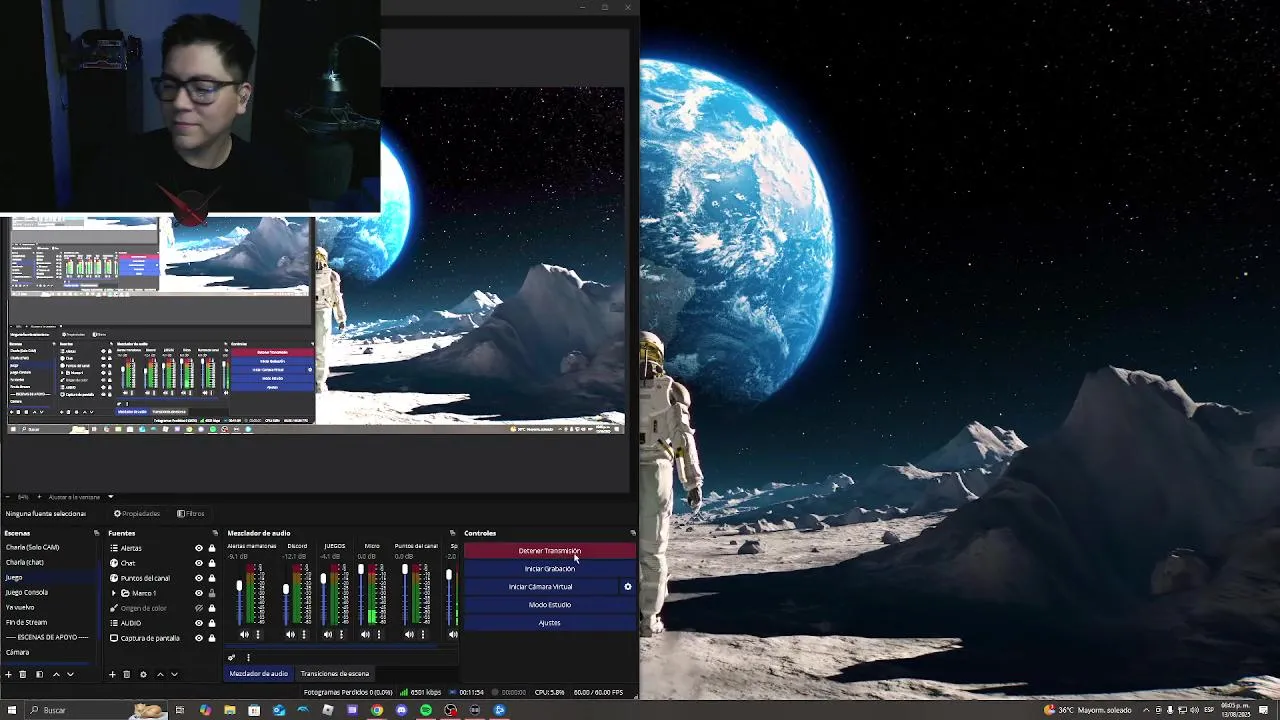Open options dots for the Discord channel
This screenshot has height=720, width=1280.
click(304, 634)
